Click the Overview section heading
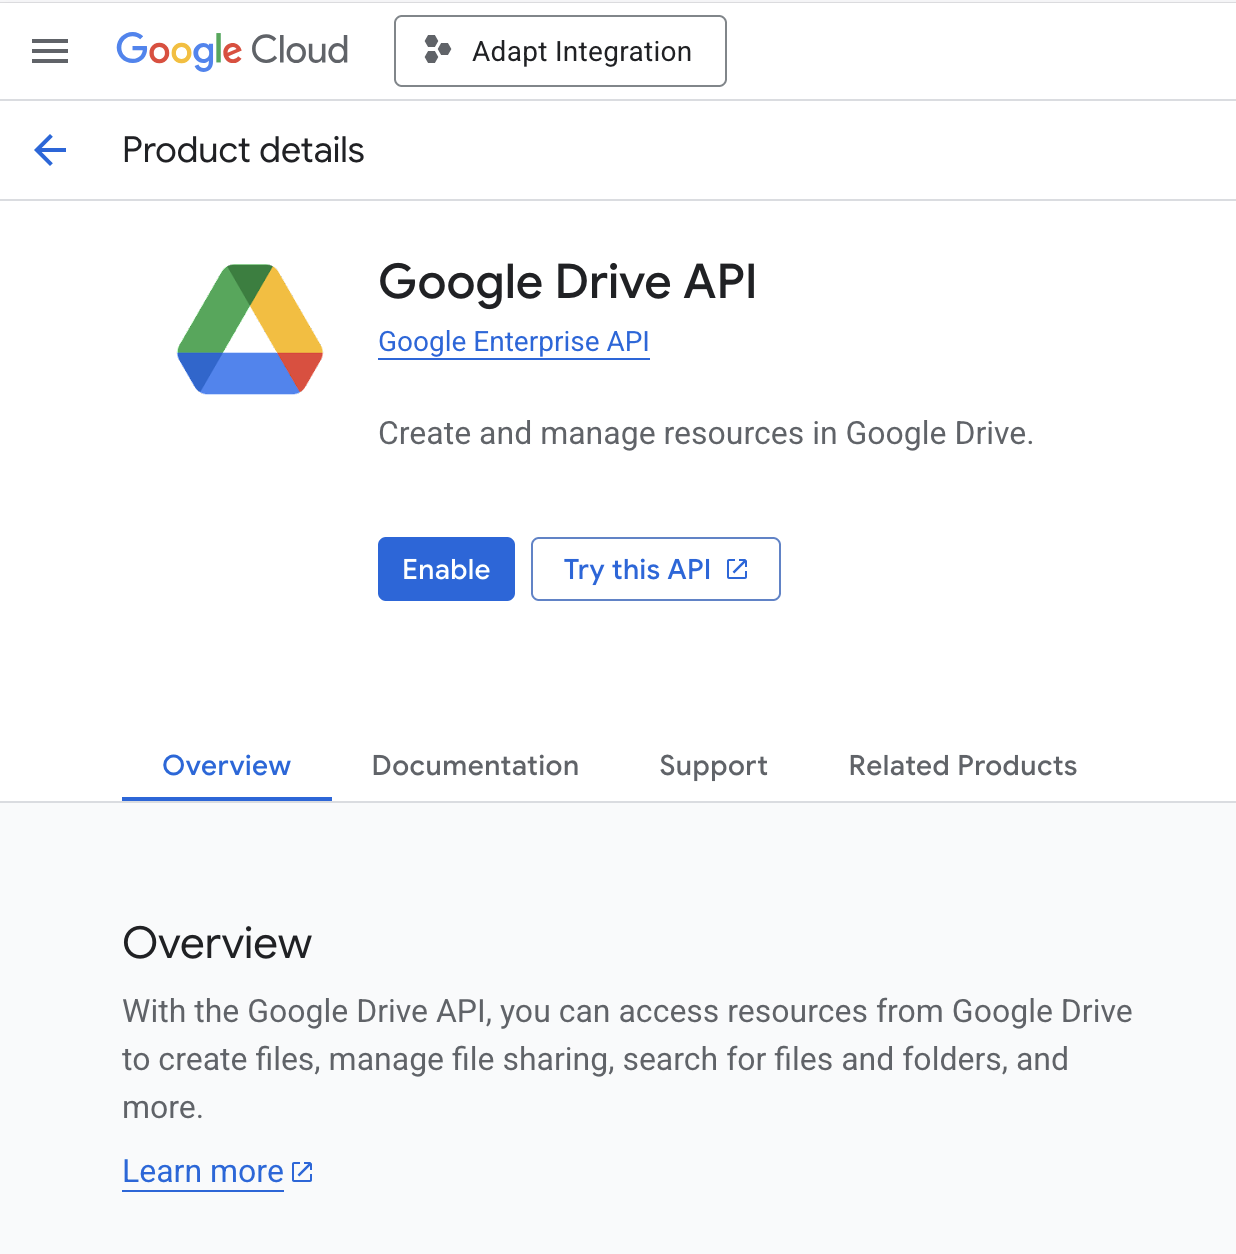Screen dimensions: 1236x1254 [217, 942]
